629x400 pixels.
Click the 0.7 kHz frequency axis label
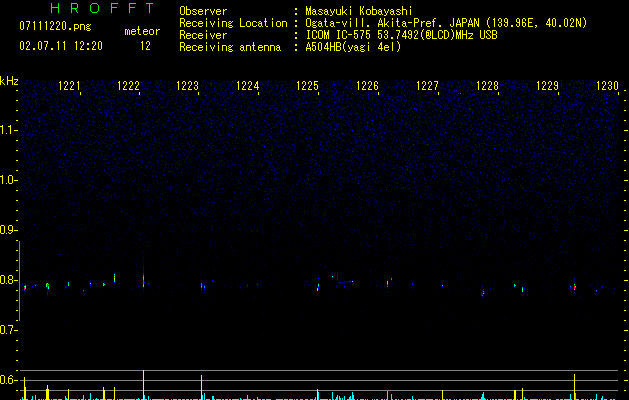pos(8,330)
